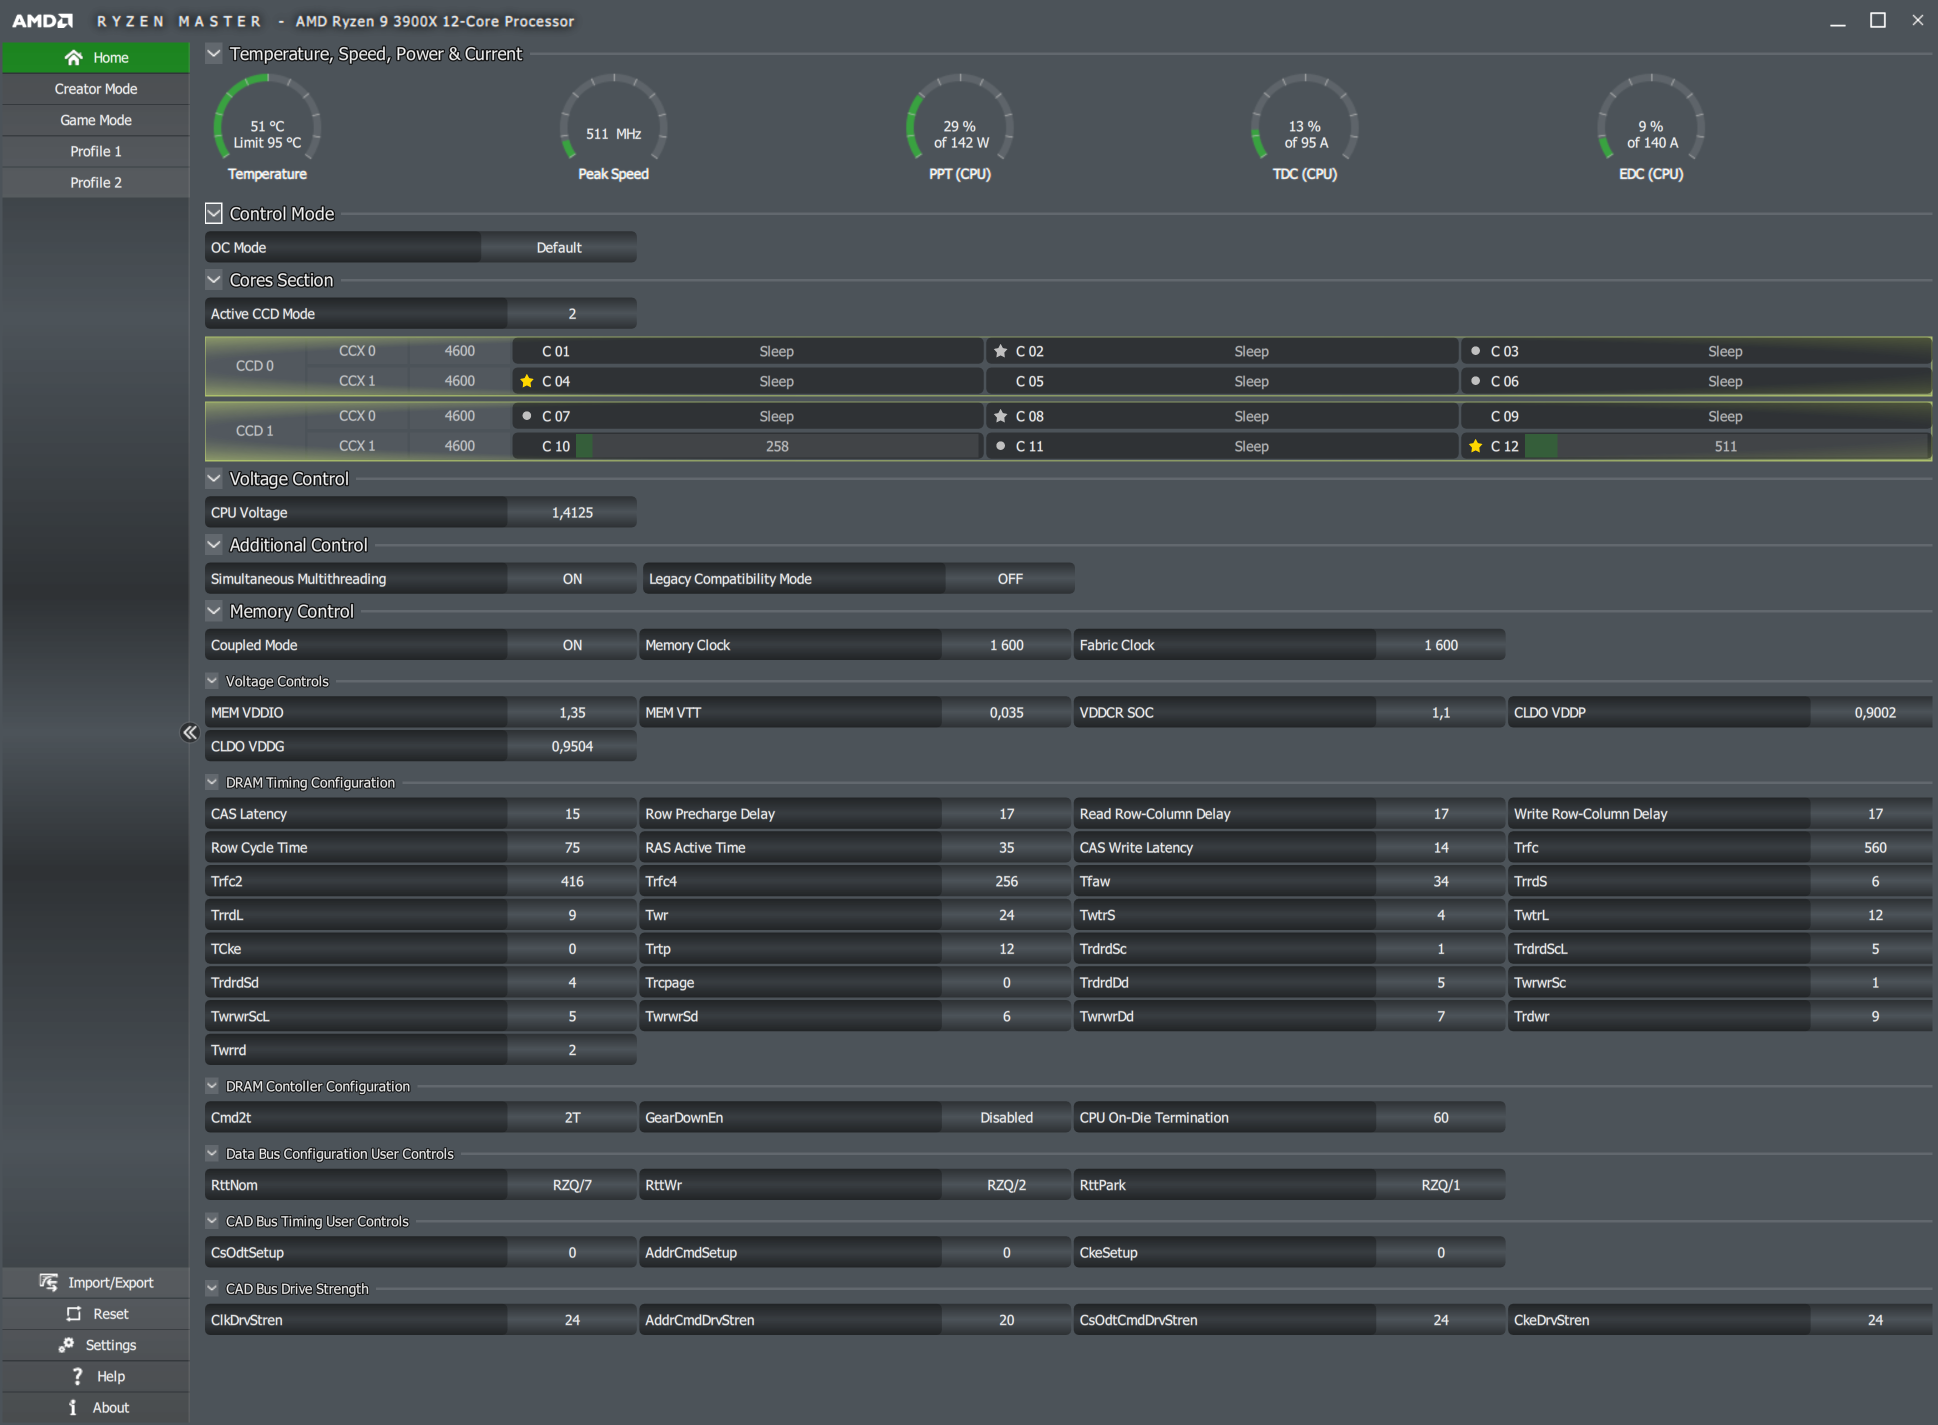The width and height of the screenshot is (1938, 1425).
Task: Toggle the Control Mode checkbox
Action: click(214, 213)
